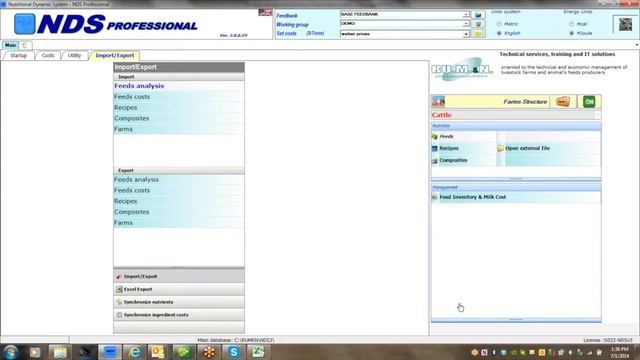
Task: Select the Mcal energy radio button
Action: (x=571, y=24)
